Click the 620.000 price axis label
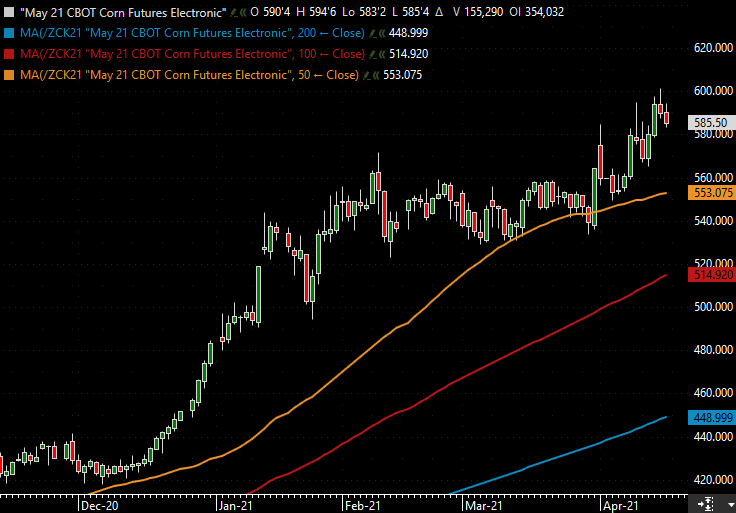Screen dimensions: 736x513 pyautogui.click(x=713, y=48)
